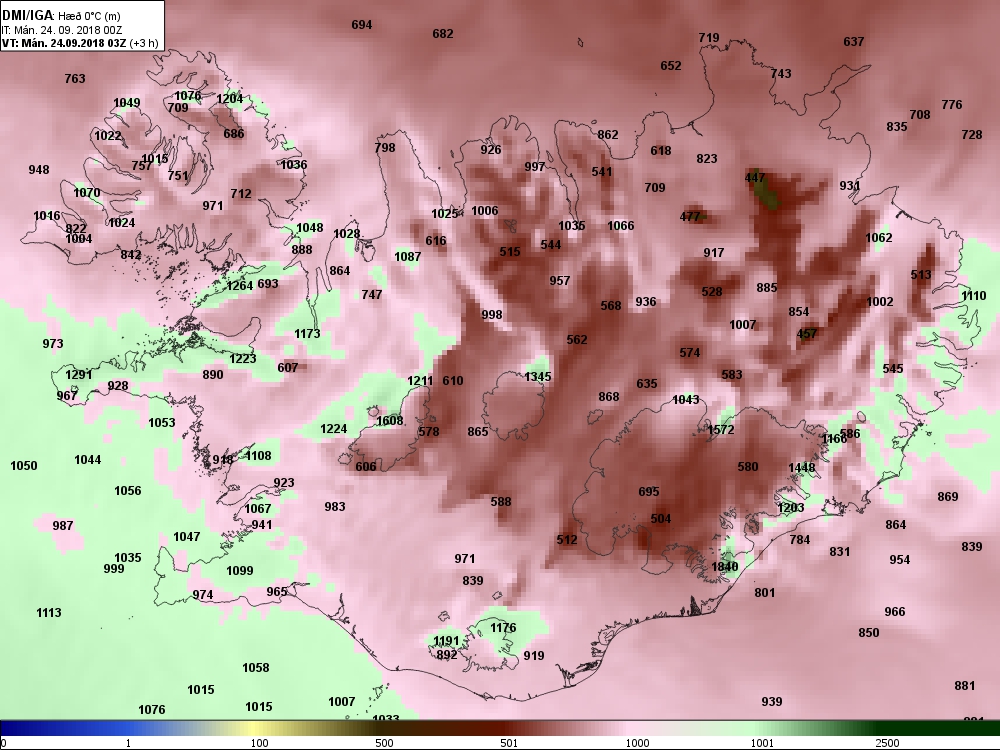Click the map value 1043

tap(686, 399)
